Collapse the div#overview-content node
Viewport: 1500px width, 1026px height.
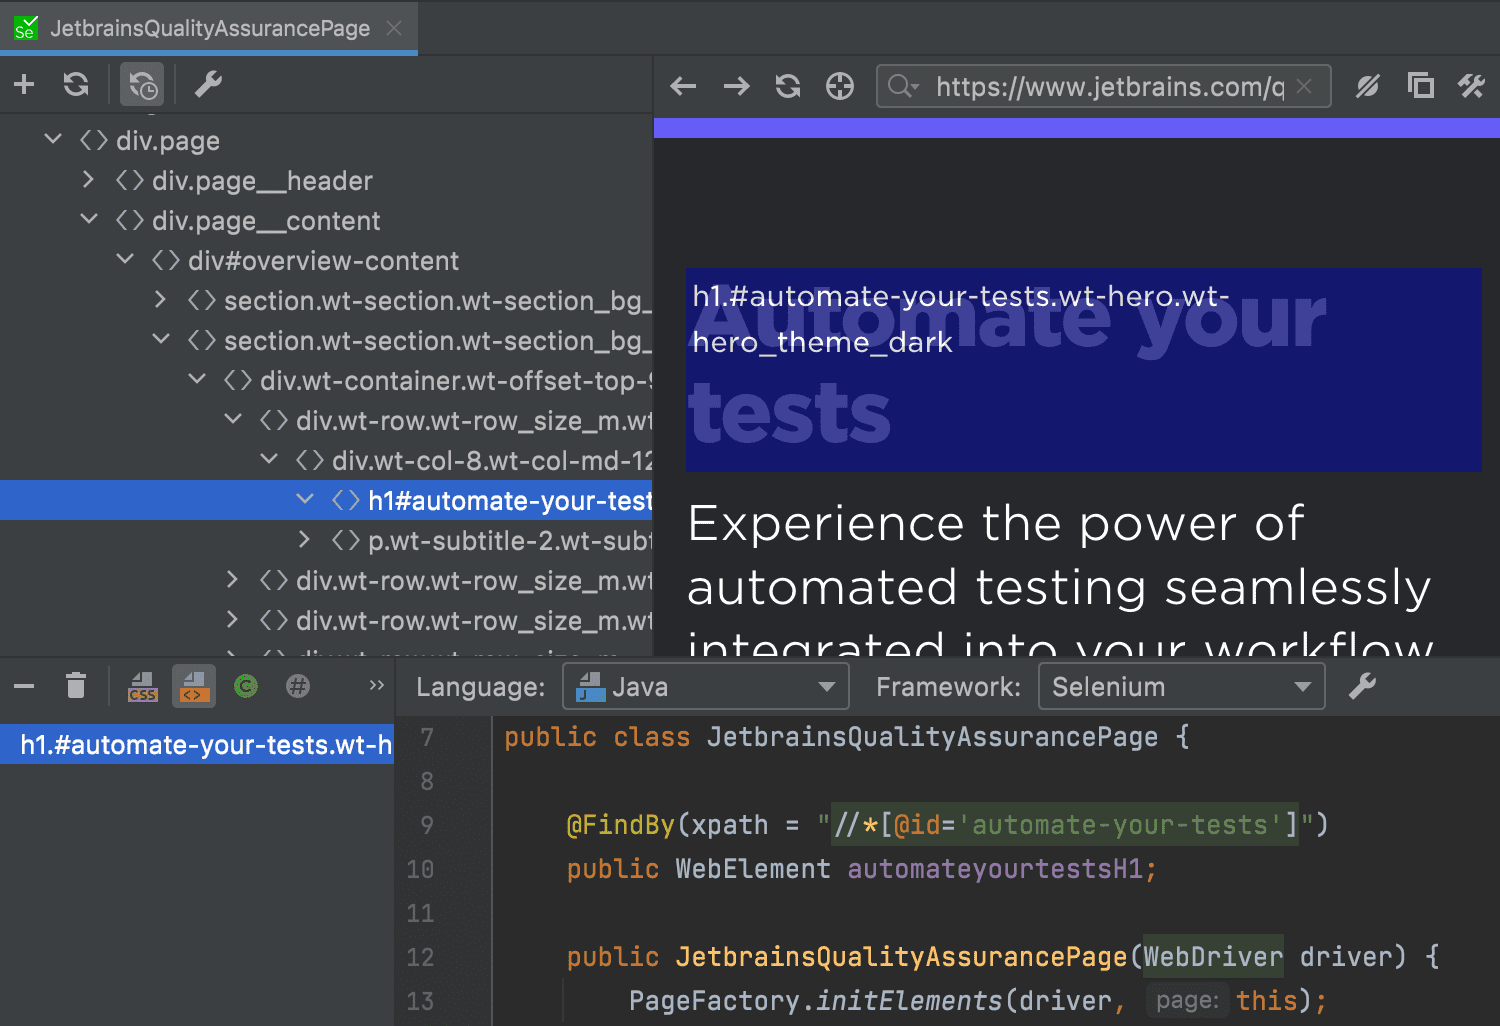pos(125,260)
